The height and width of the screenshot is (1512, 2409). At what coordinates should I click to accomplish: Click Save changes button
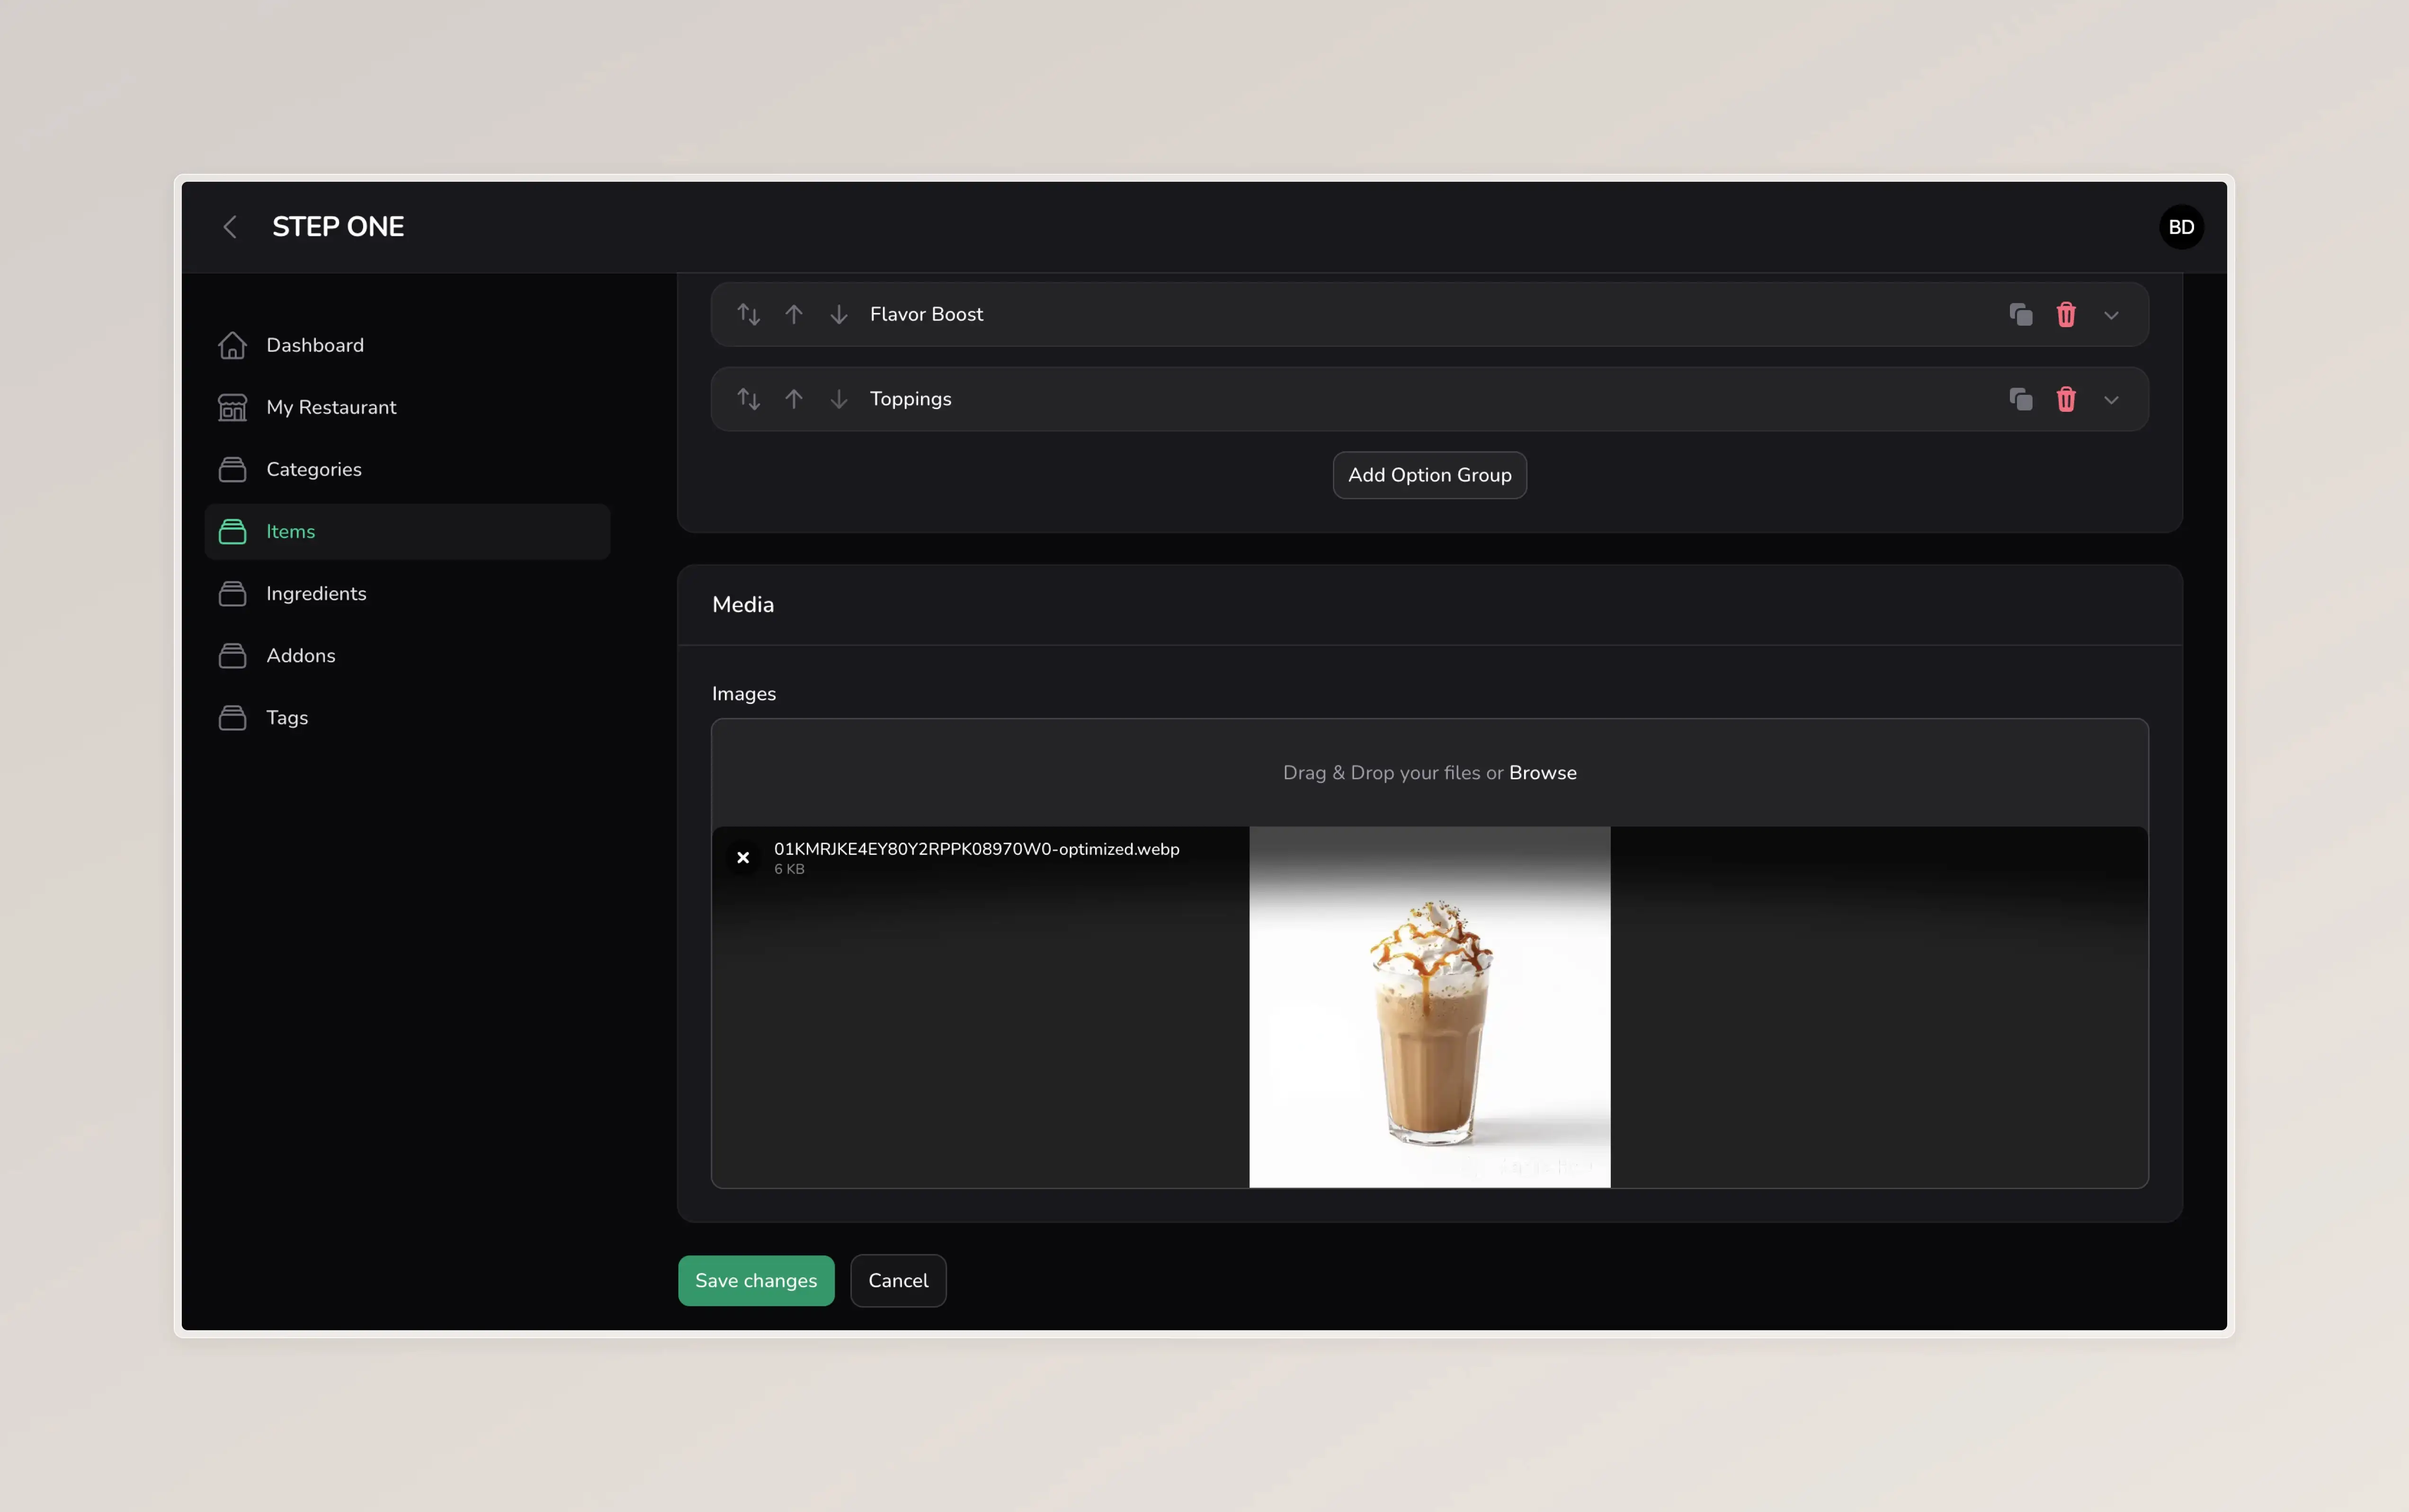point(756,1280)
